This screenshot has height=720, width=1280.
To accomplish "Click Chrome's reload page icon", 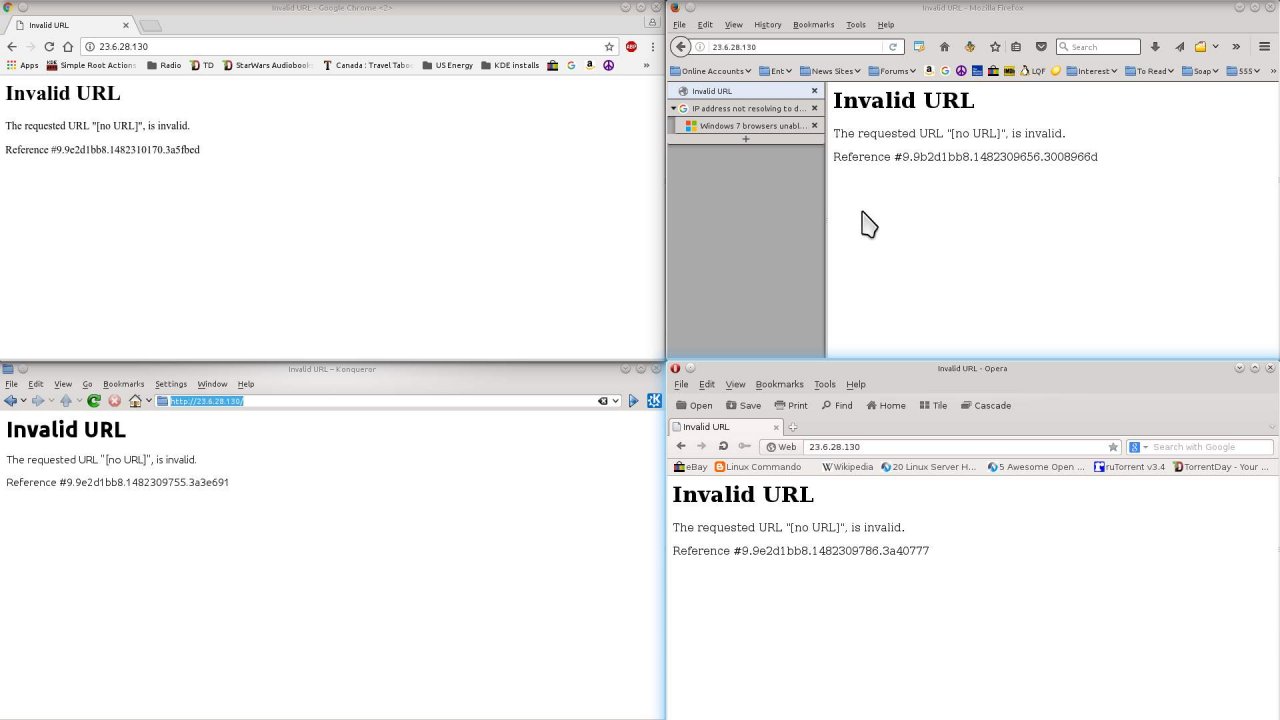I will click(x=49, y=47).
